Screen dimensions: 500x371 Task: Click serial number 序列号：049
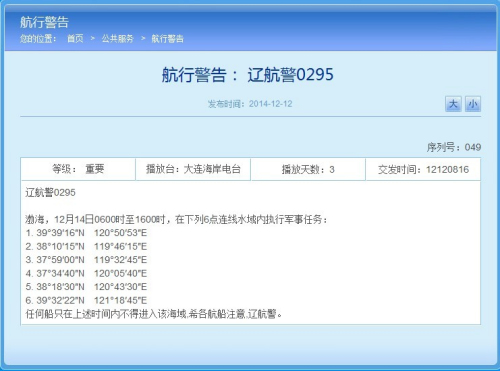click(454, 147)
